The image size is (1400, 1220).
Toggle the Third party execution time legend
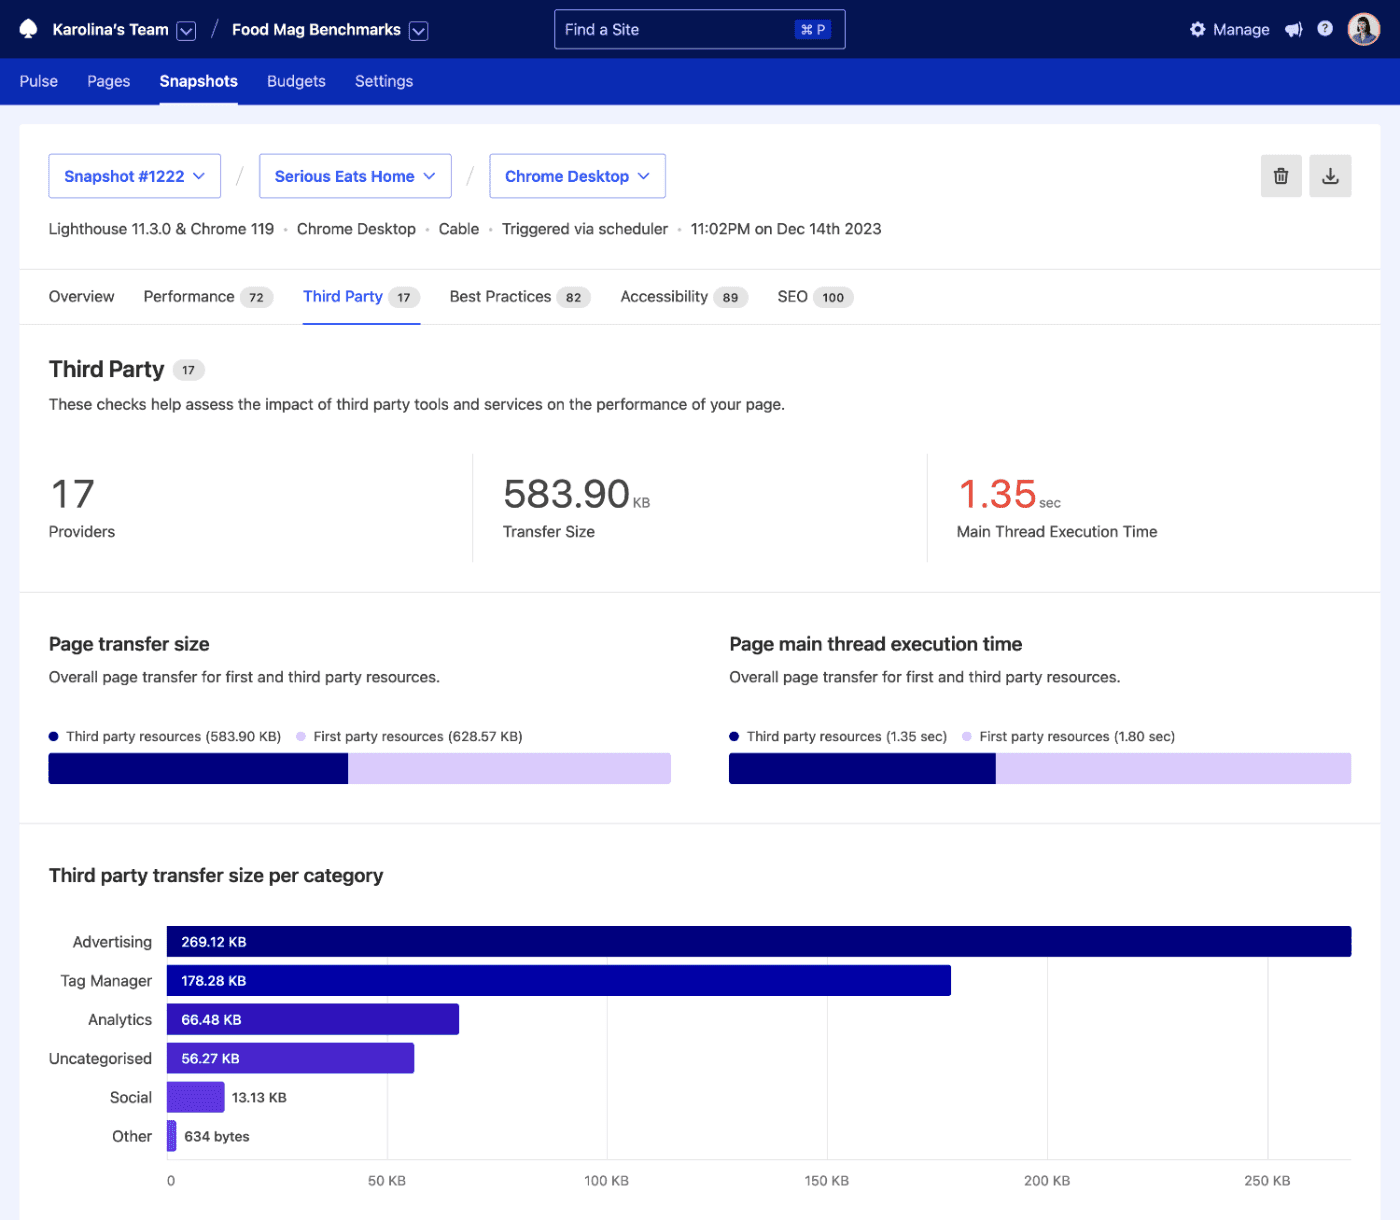coord(734,736)
